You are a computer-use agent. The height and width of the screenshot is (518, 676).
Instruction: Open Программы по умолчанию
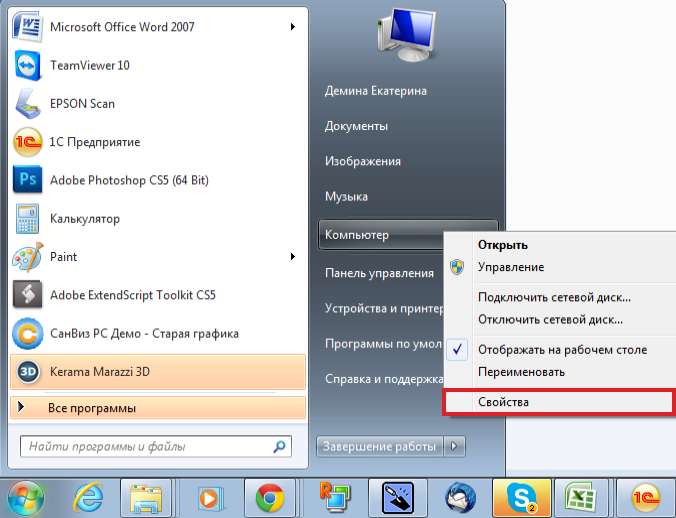[383, 344]
